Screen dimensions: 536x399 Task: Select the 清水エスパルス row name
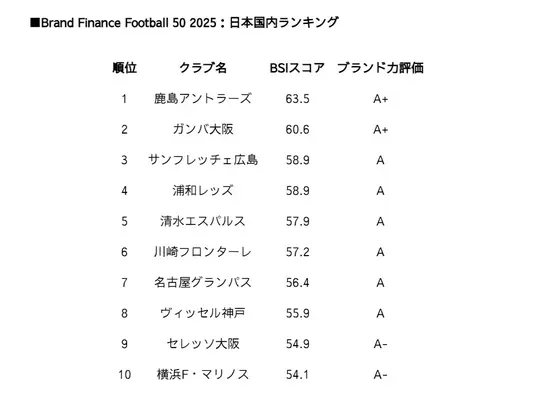tap(203, 221)
